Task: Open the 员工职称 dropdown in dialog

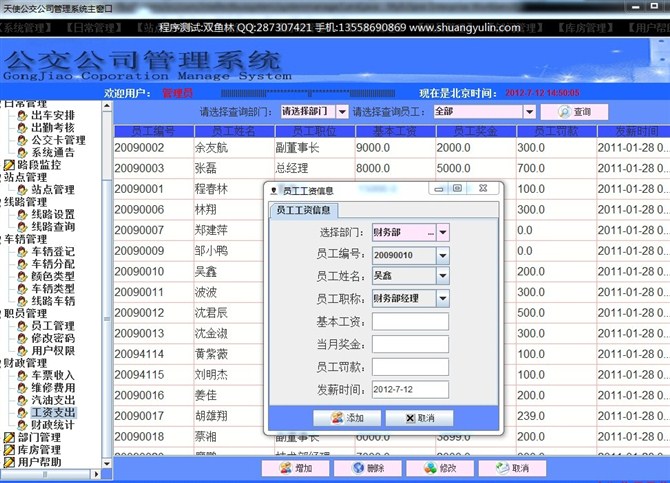Action: point(443,298)
